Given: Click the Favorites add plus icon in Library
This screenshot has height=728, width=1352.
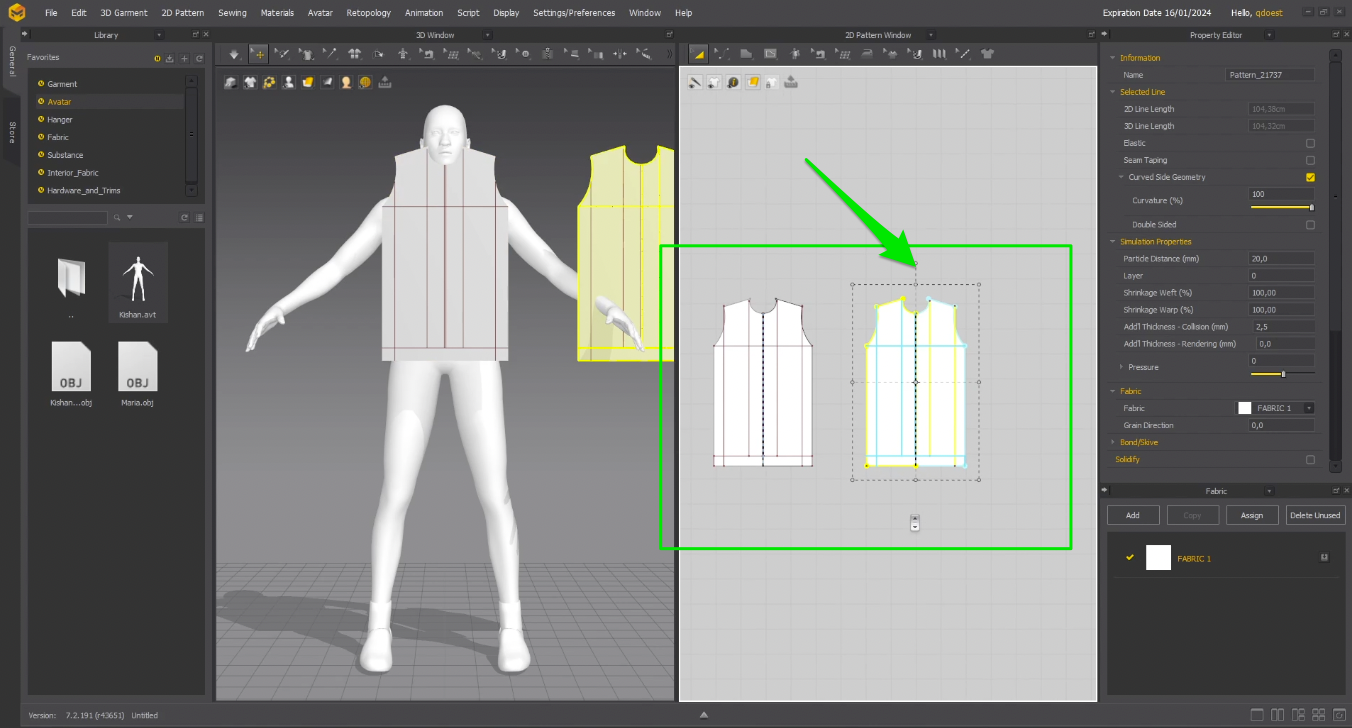Looking at the screenshot, I should tap(184, 58).
